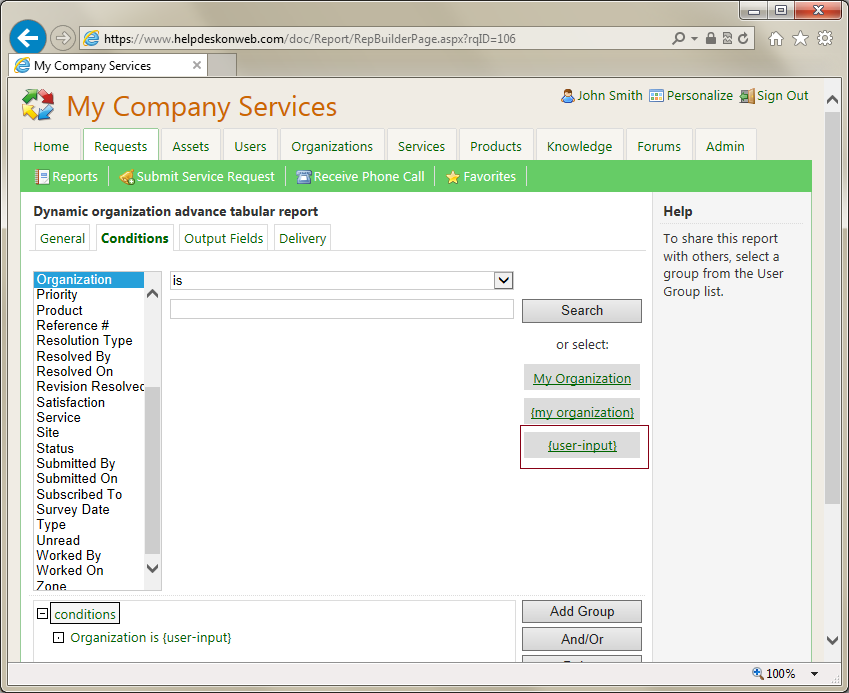The height and width of the screenshot is (693, 849).
Task: Collapse the conditions tree node
Action: [42, 614]
